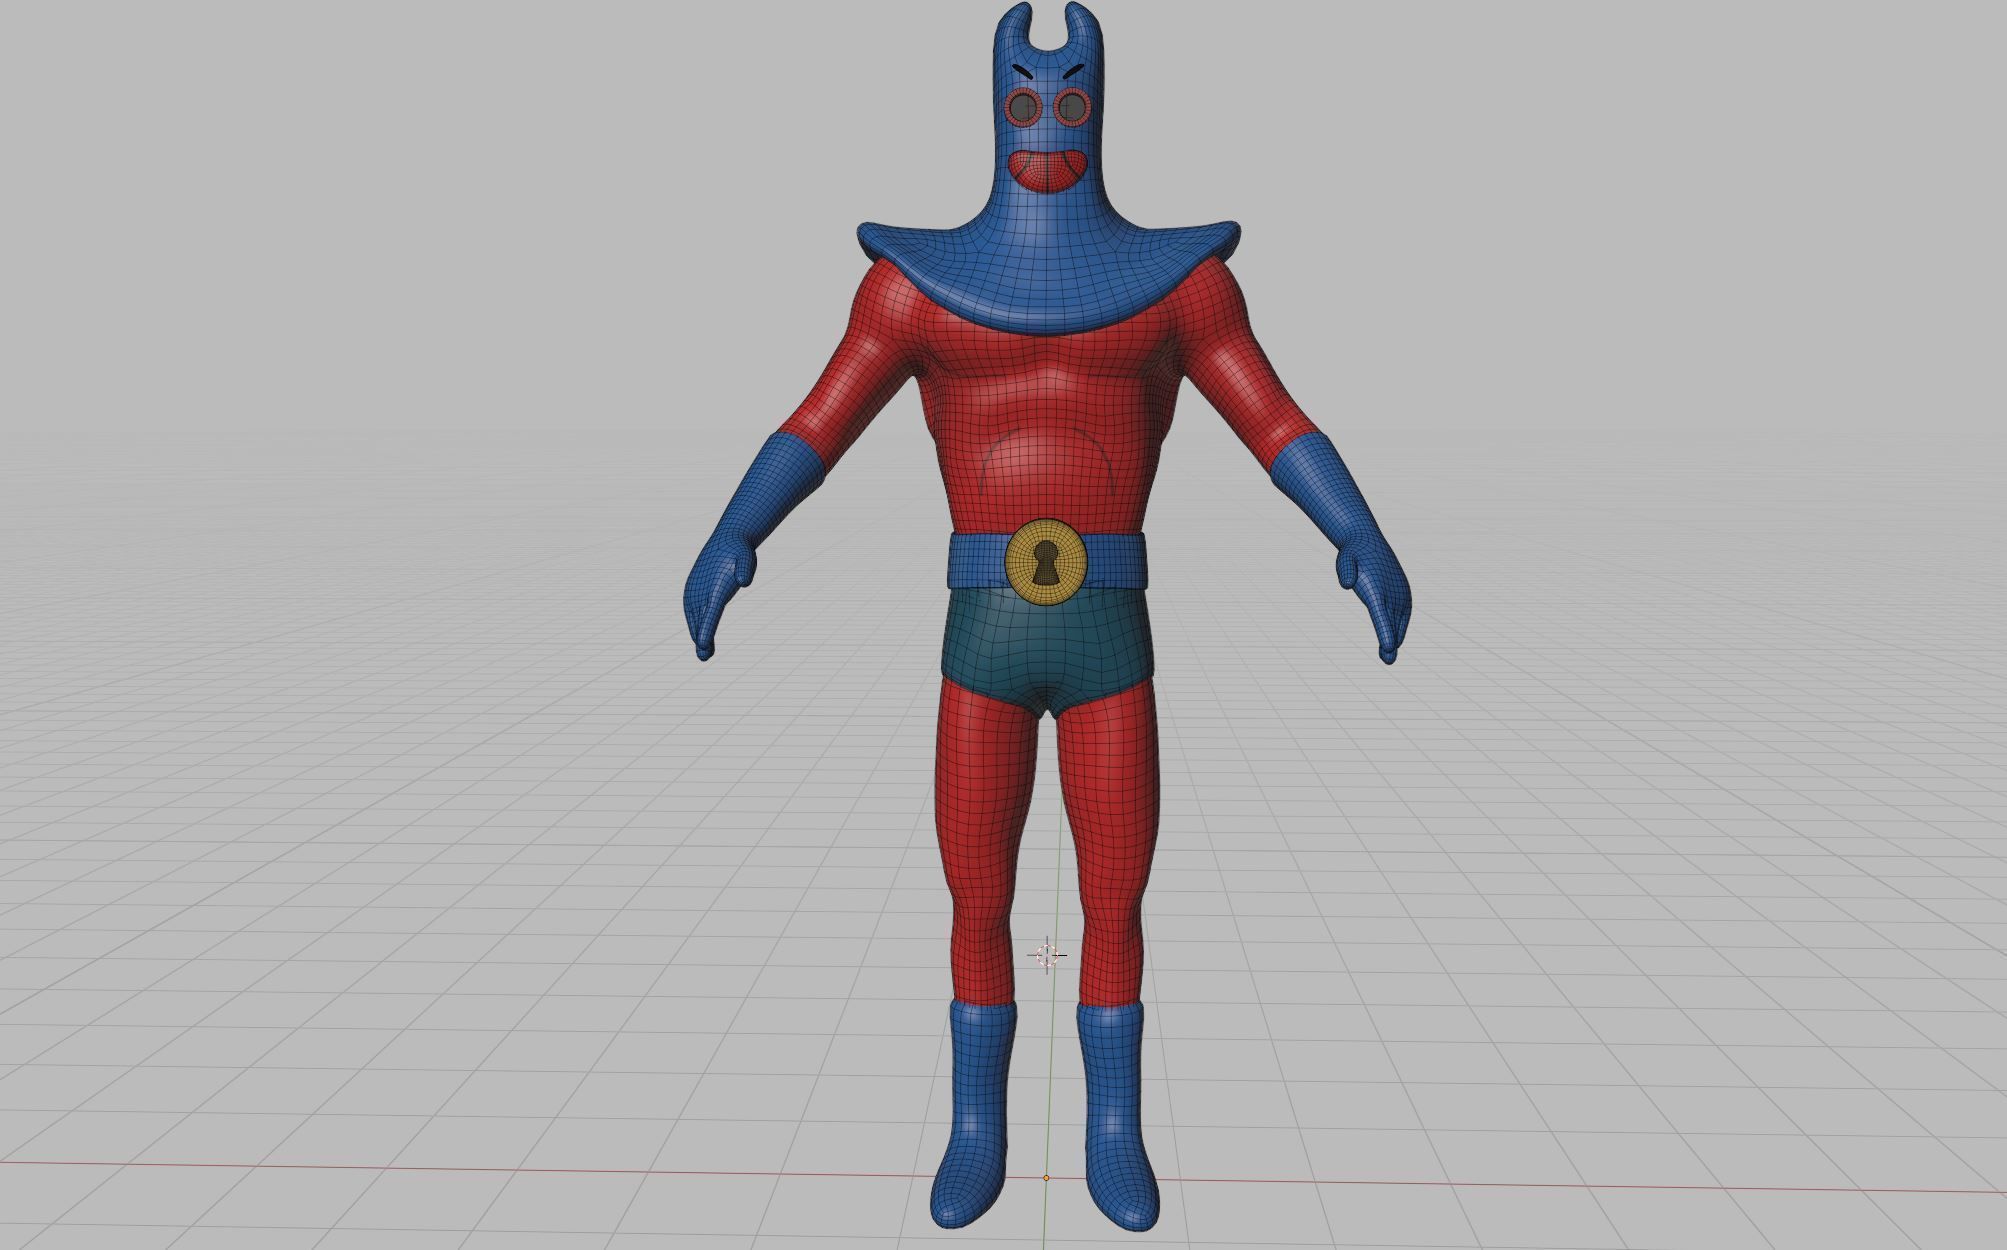Click the character's red smiling mouth

(x=1047, y=171)
